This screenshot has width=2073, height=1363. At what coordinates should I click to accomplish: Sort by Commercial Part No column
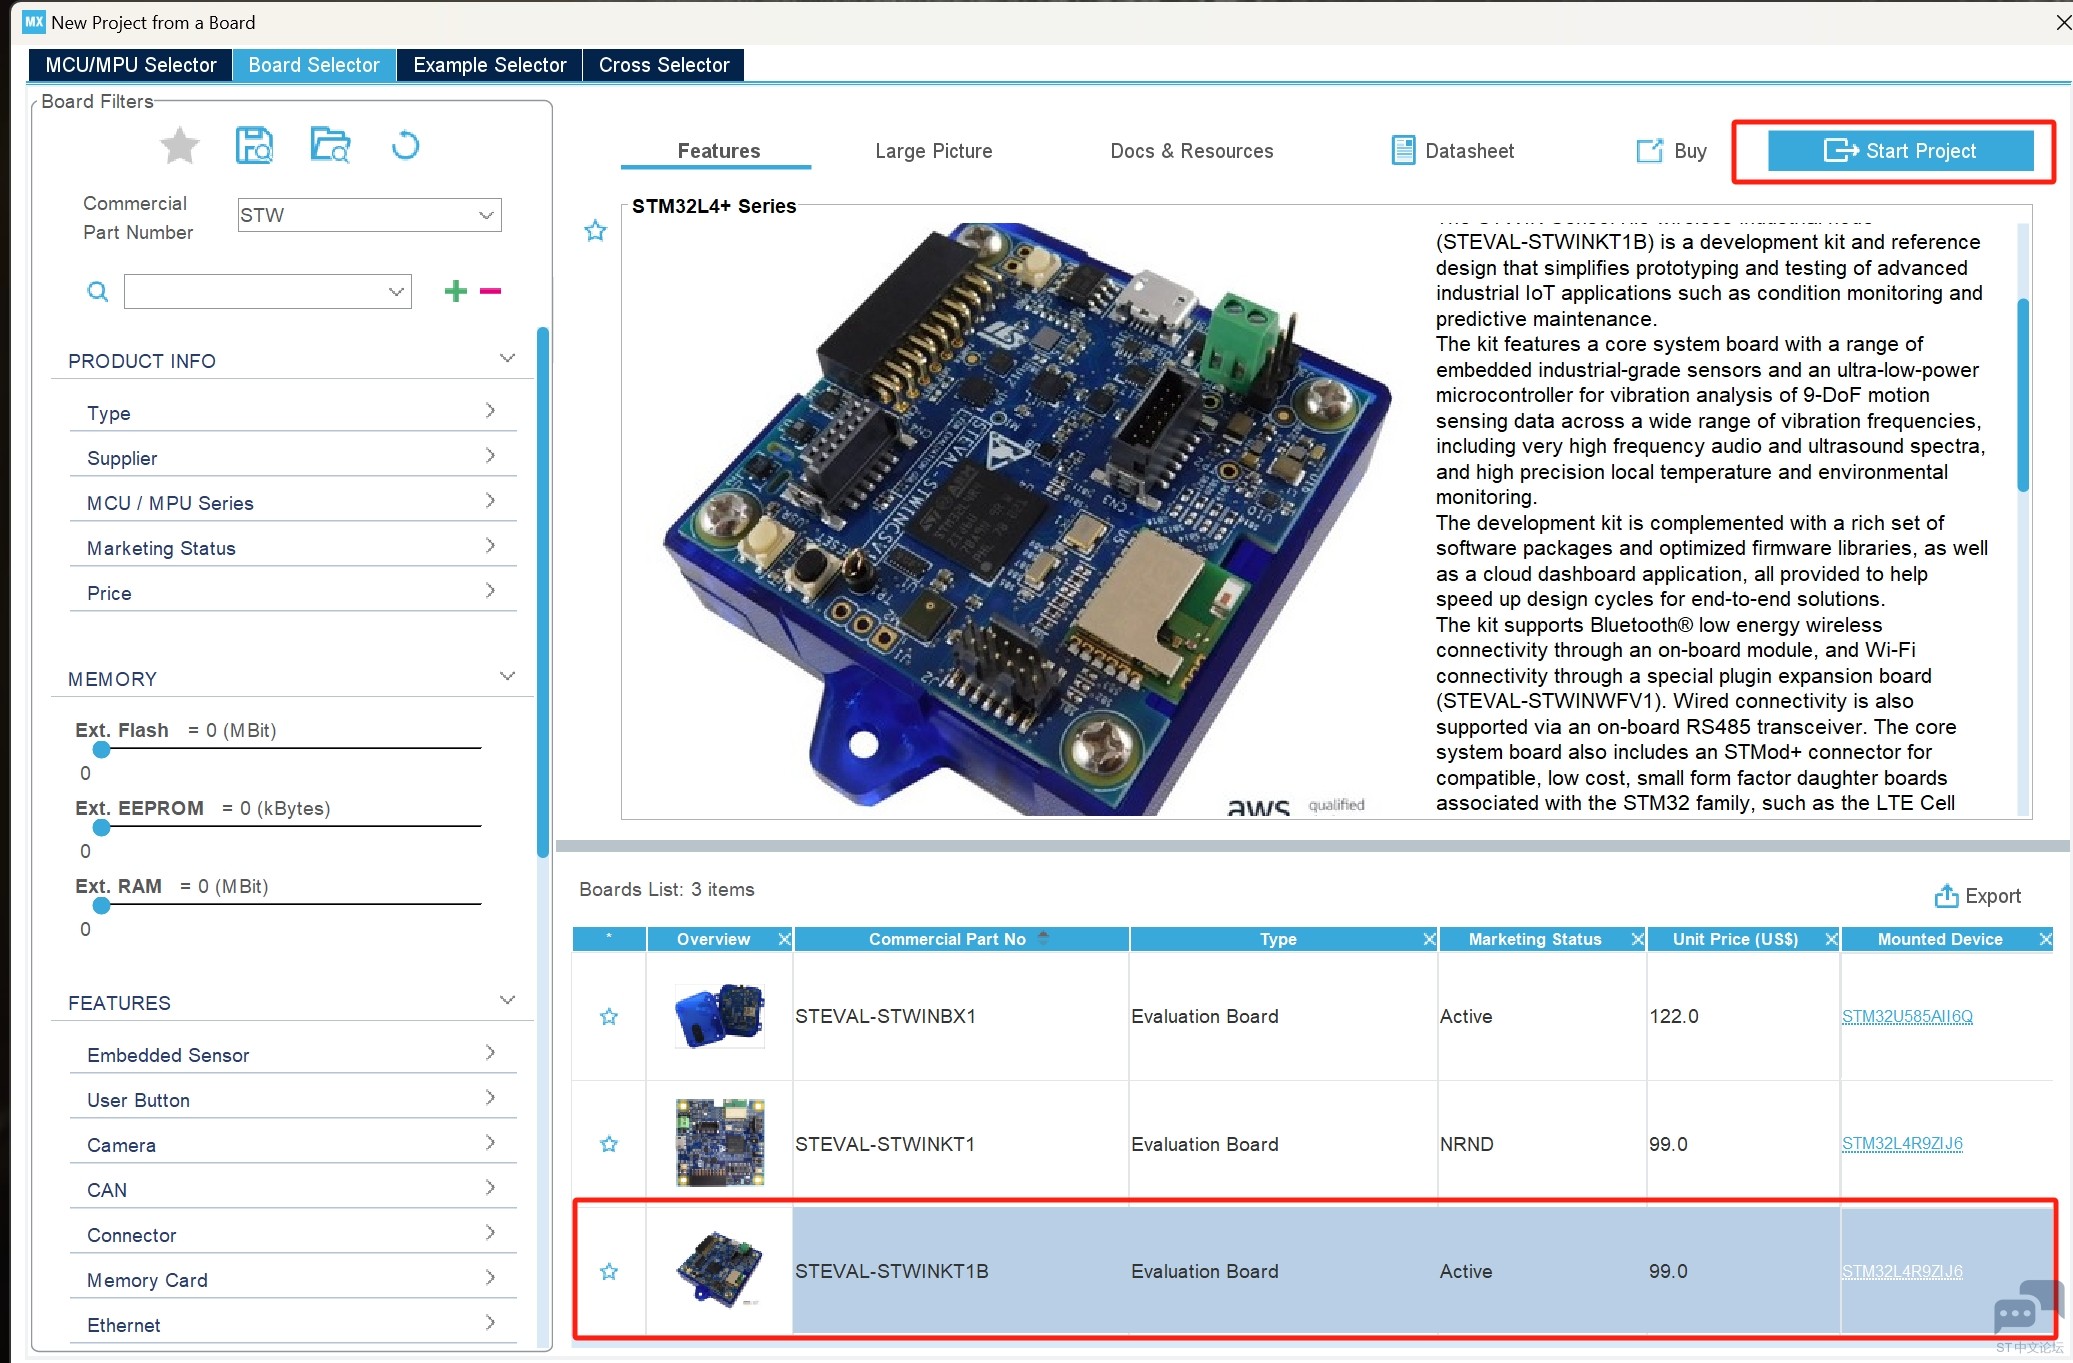coord(960,939)
